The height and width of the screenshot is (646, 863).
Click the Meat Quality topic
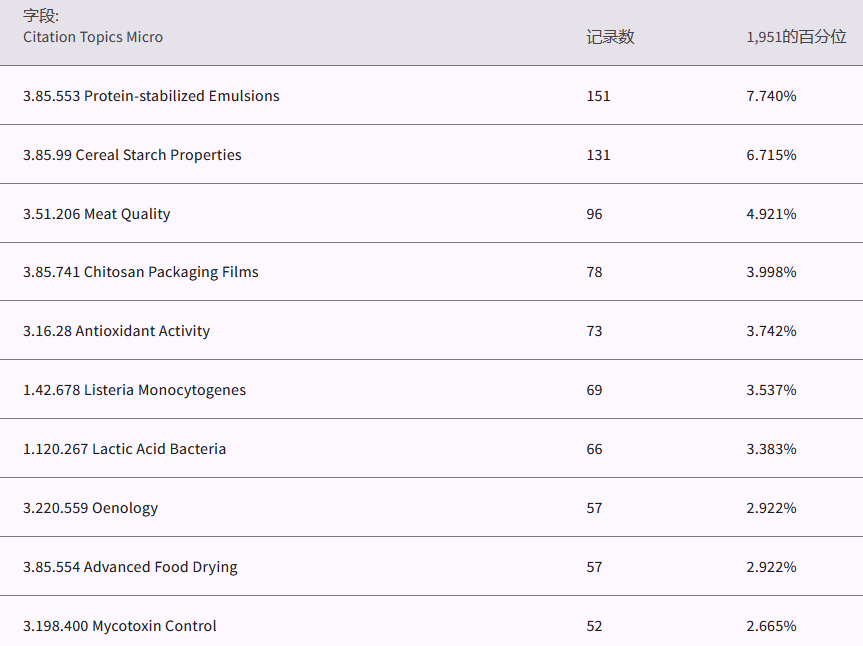pyautogui.click(x=97, y=214)
